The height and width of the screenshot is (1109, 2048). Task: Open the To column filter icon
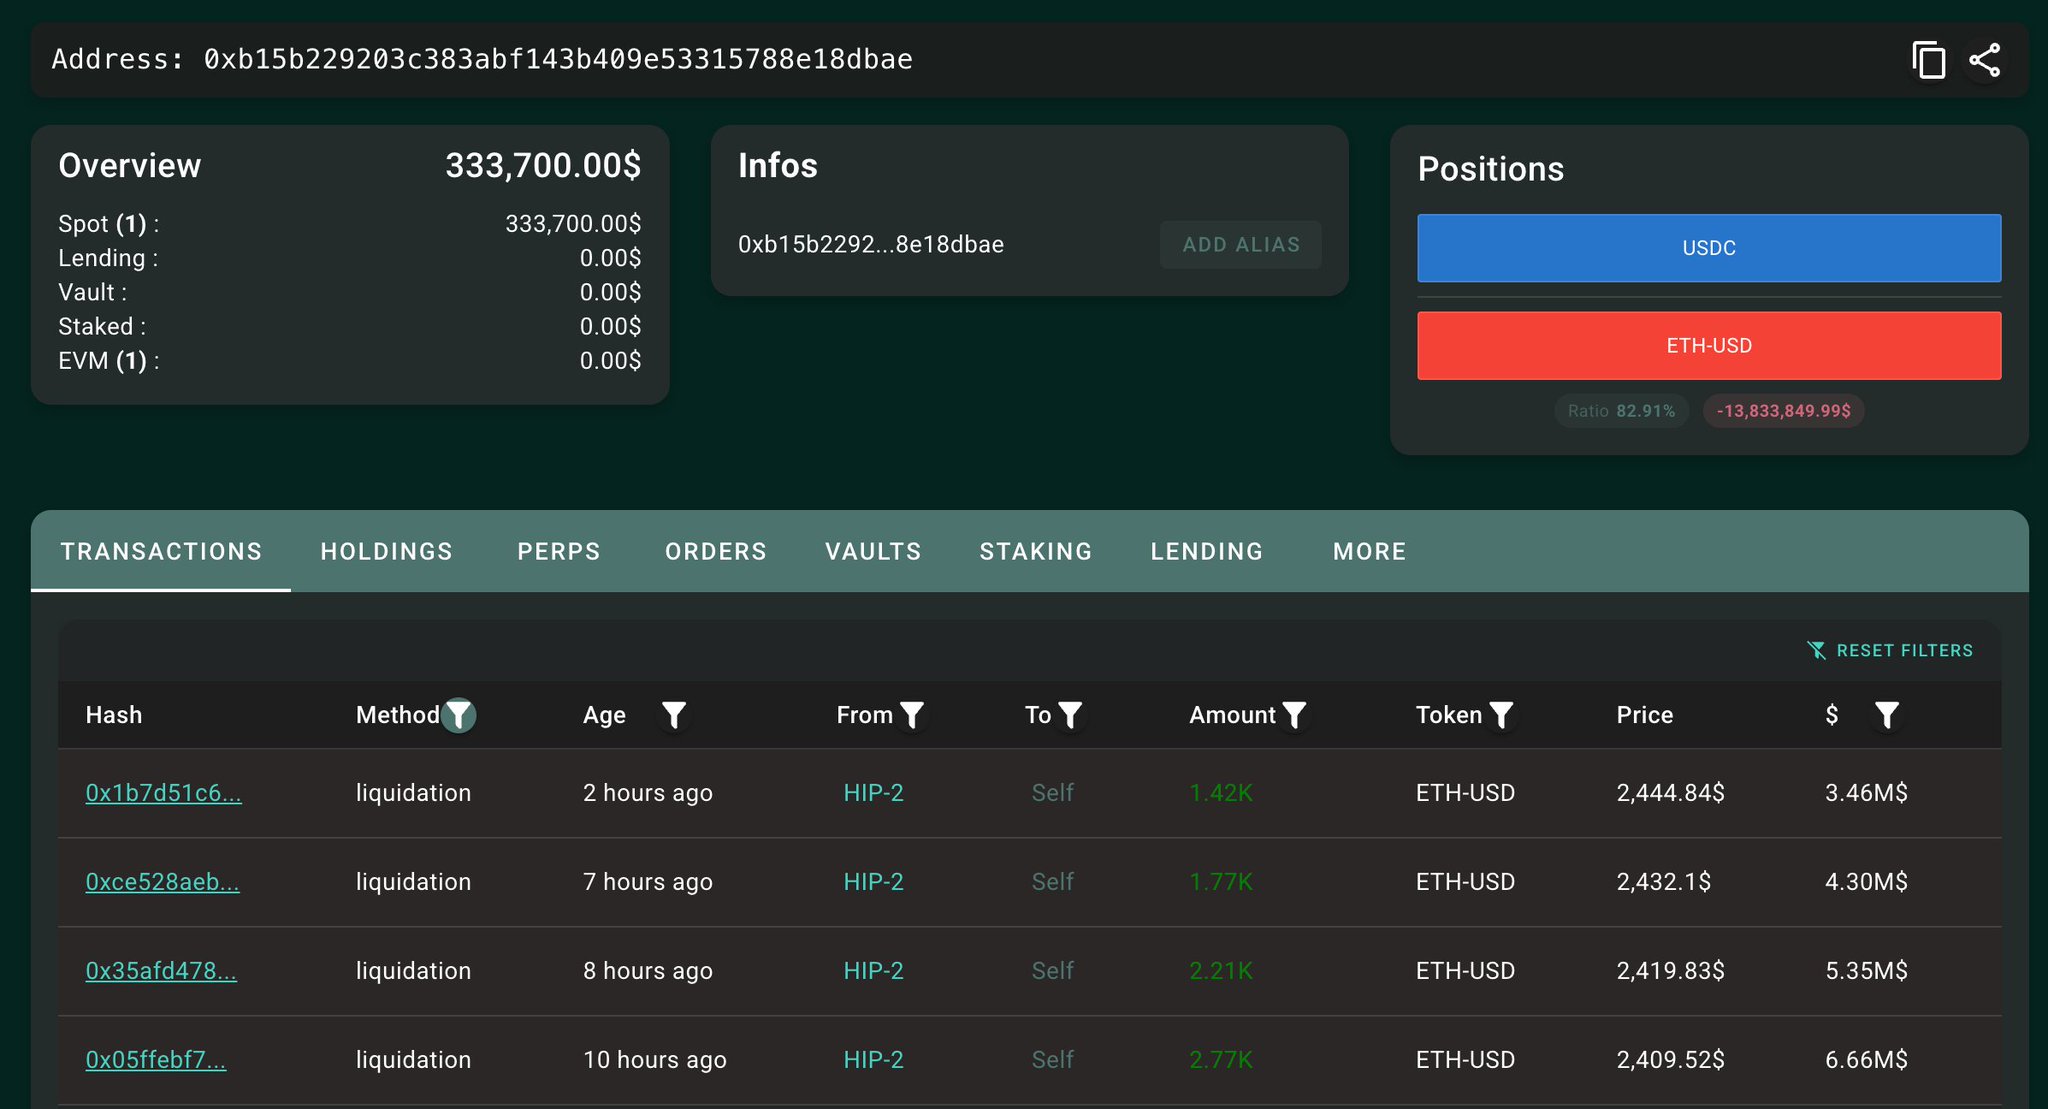coord(1070,715)
